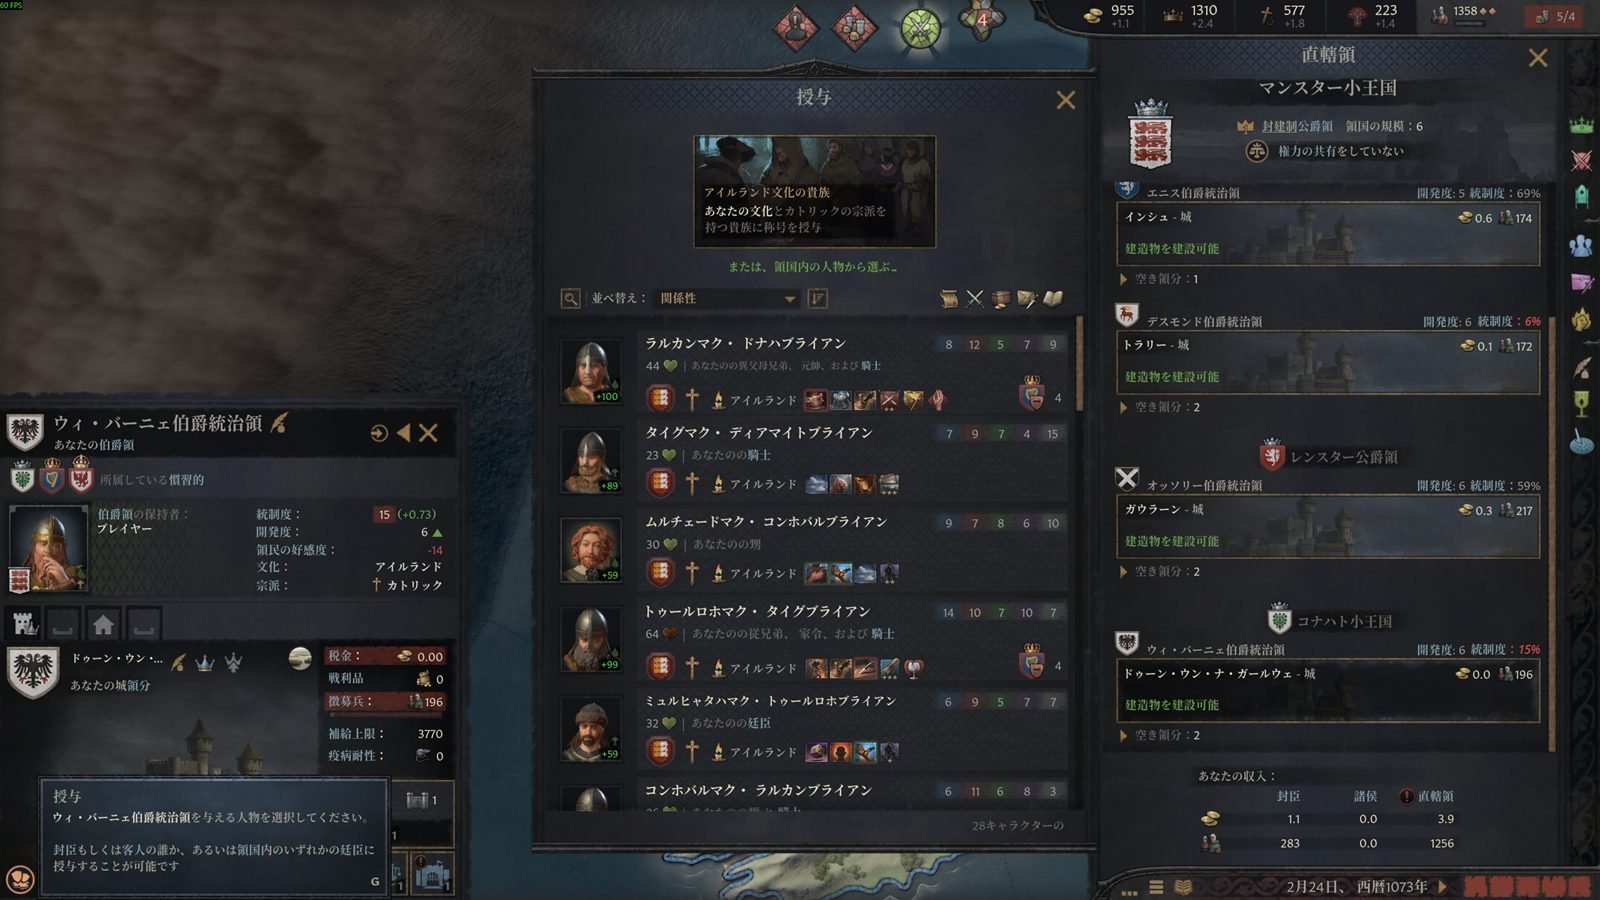1600x900 pixels.
Task: Click the レンスター公爵領 coat of arms icon
Action: point(1272,455)
